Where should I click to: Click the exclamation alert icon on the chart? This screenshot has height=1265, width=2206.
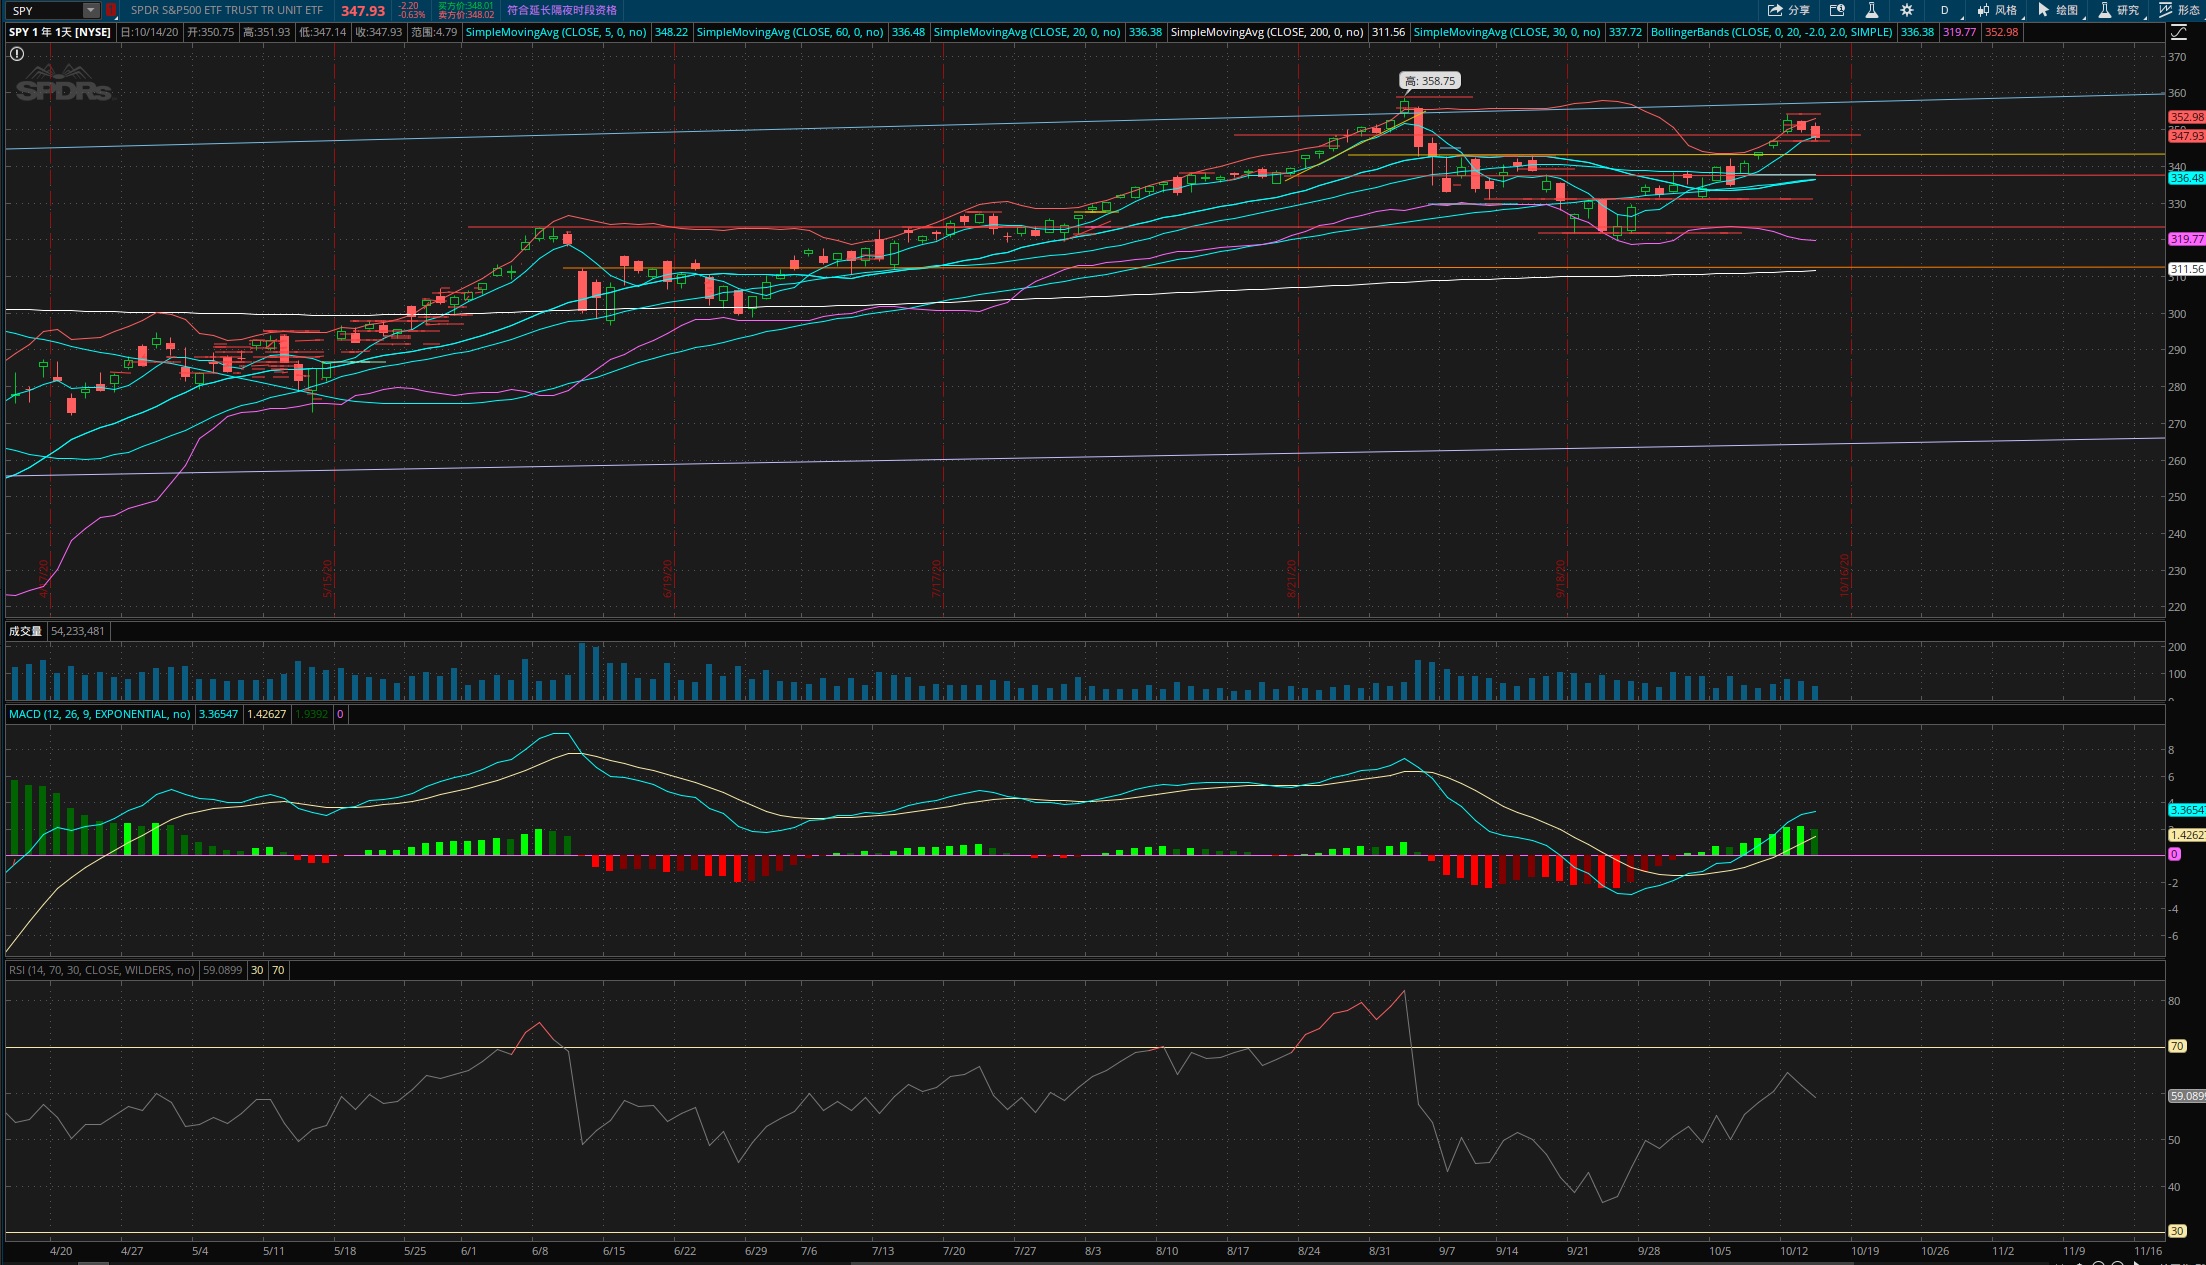click(17, 54)
